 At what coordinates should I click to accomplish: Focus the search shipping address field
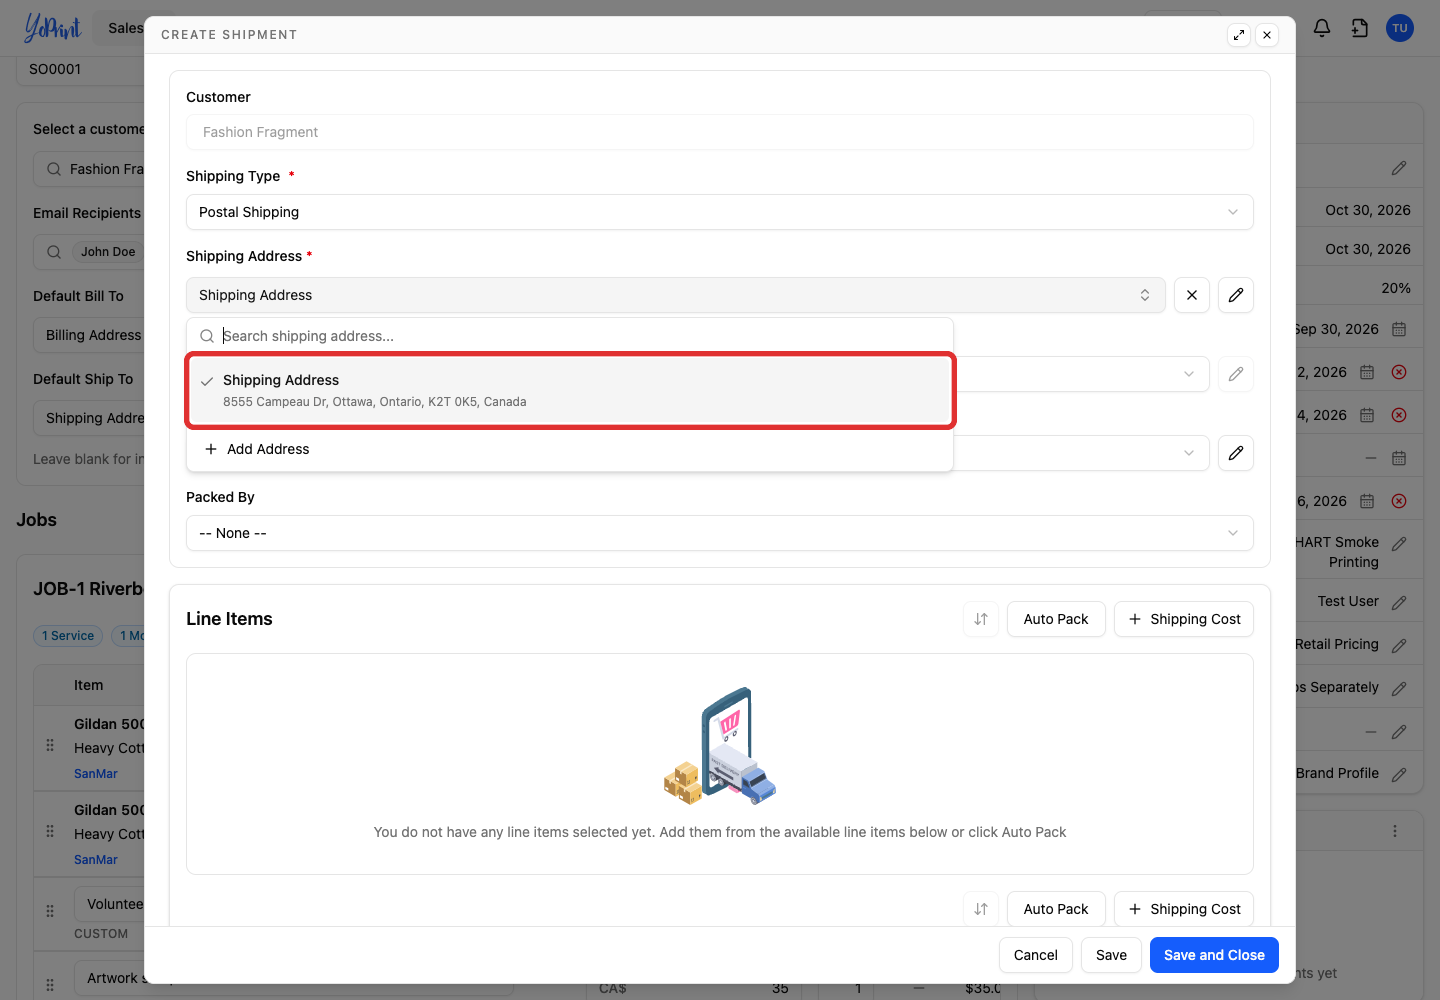pyautogui.click(x=570, y=336)
